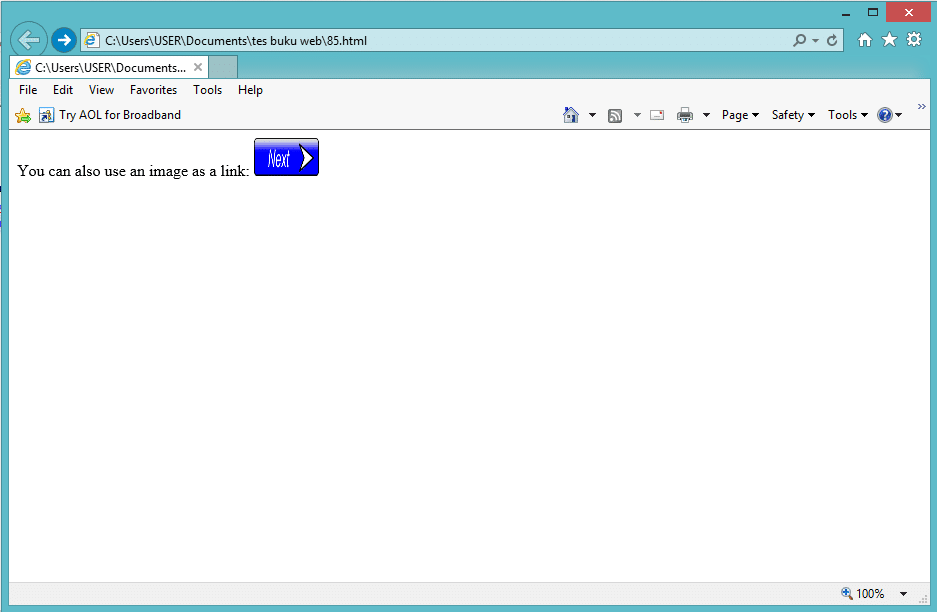Screen dimensions: 937x612
Task: Click the Refresh icon in address bar
Action: (831, 40)
